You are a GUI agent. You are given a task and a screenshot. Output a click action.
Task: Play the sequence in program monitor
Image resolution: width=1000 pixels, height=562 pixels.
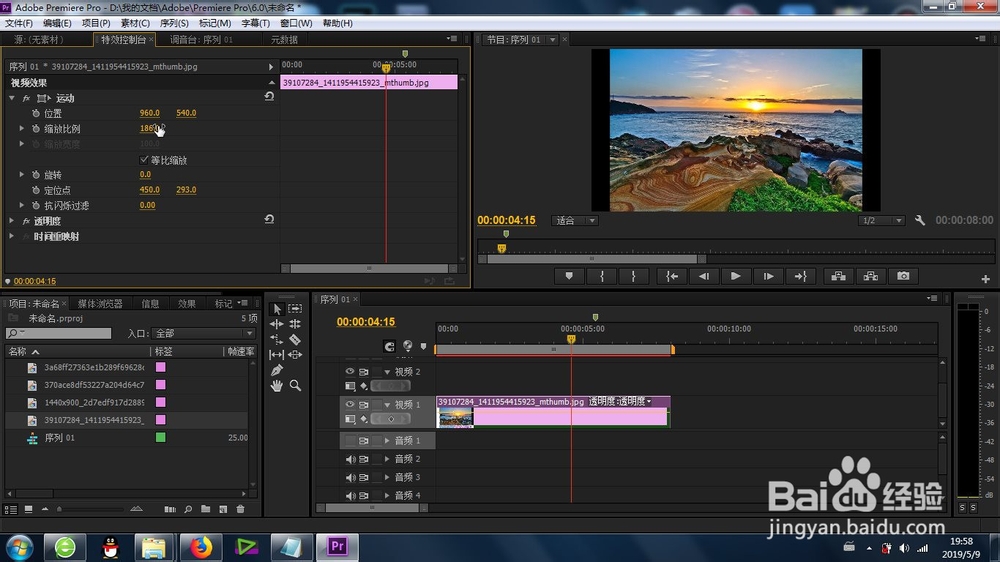pos(736,276)
